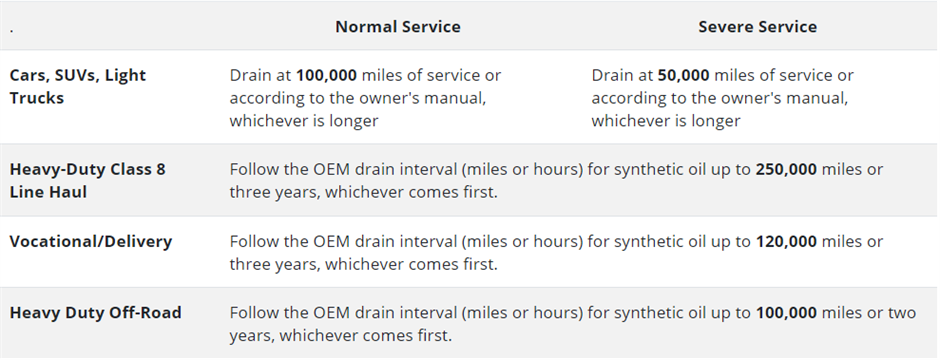This screenshot has width=940, height=360.
Task: Click the bold 100,000 miles normal service value
Action: point(326,75)
